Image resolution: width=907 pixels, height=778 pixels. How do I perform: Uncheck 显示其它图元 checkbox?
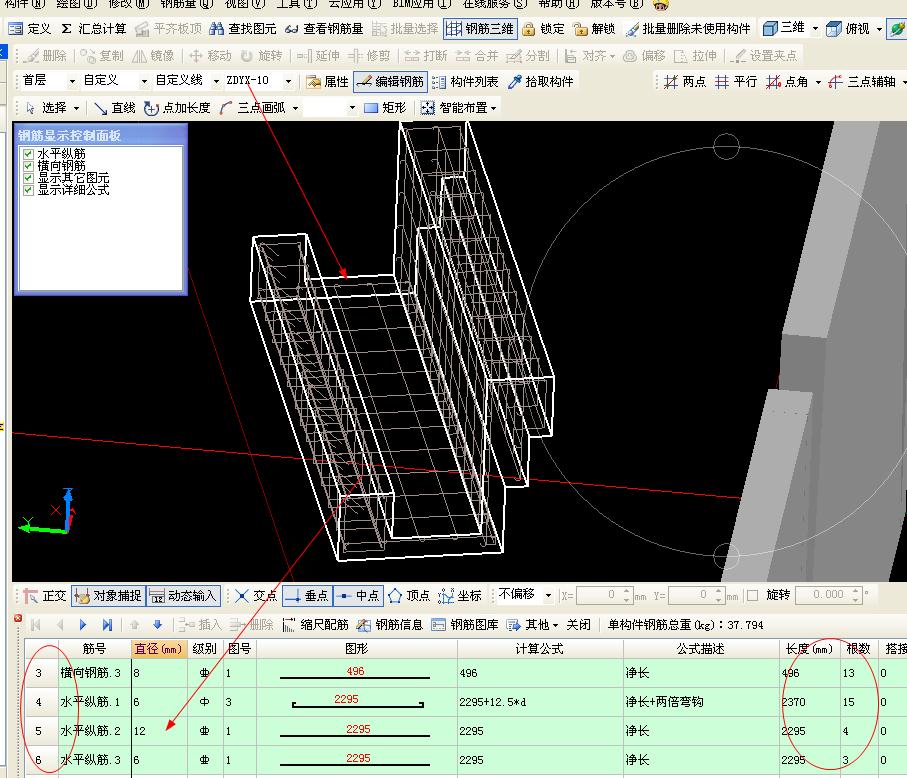pyautogui.click(x=28, y=178)
